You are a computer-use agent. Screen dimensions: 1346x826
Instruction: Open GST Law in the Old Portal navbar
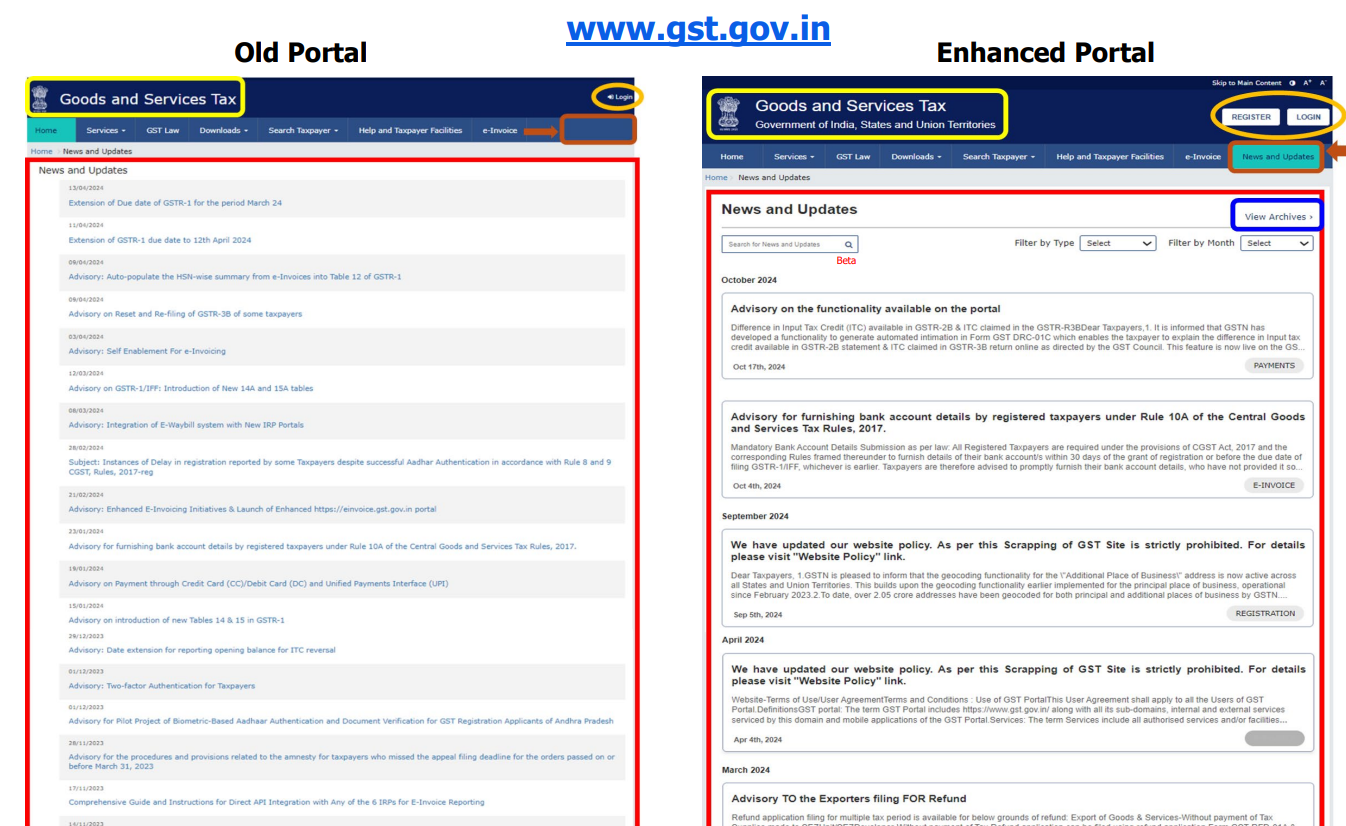click(x=162, y=130)
